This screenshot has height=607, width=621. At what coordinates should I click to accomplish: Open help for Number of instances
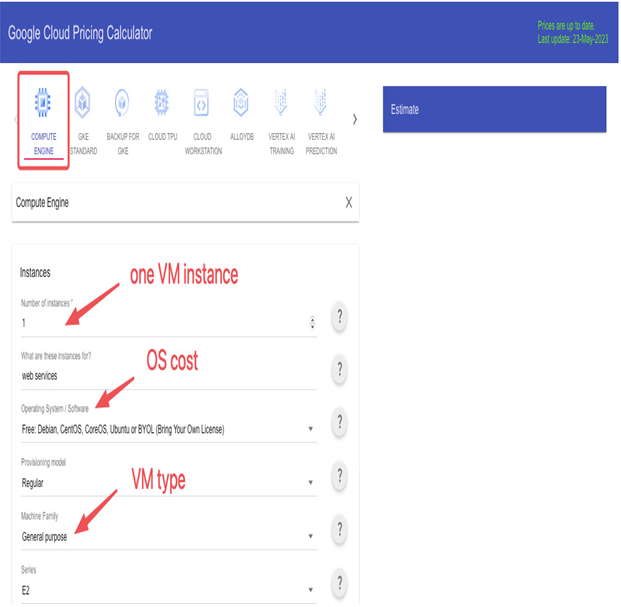(x=339, y=317)
